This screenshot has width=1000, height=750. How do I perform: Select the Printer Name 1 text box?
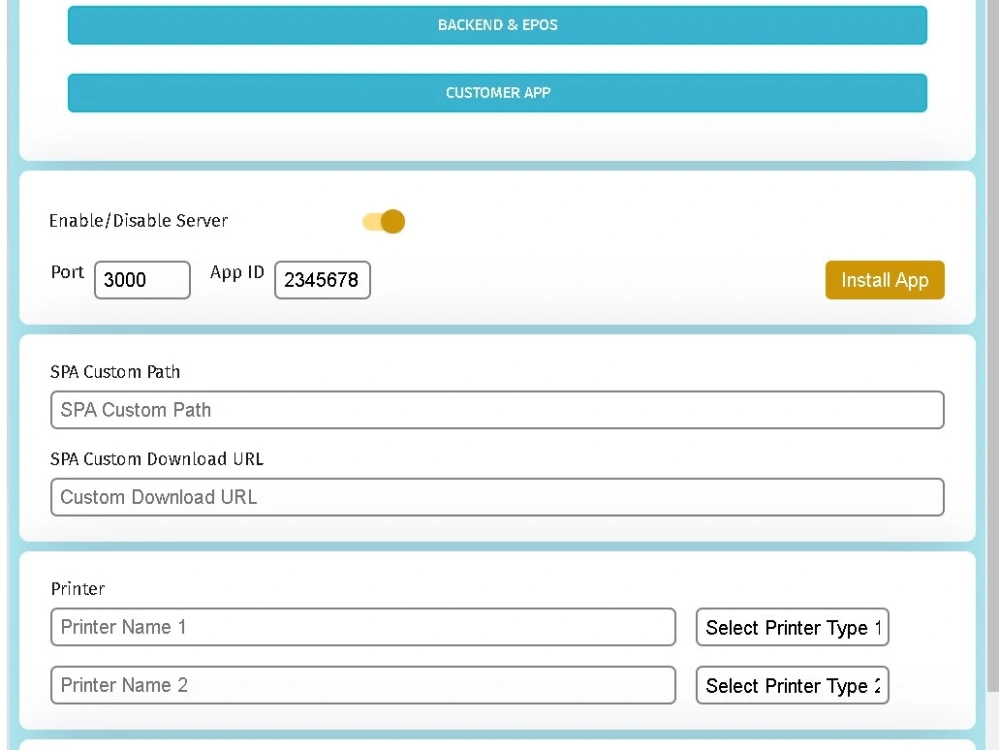click(x=363, y=627)
